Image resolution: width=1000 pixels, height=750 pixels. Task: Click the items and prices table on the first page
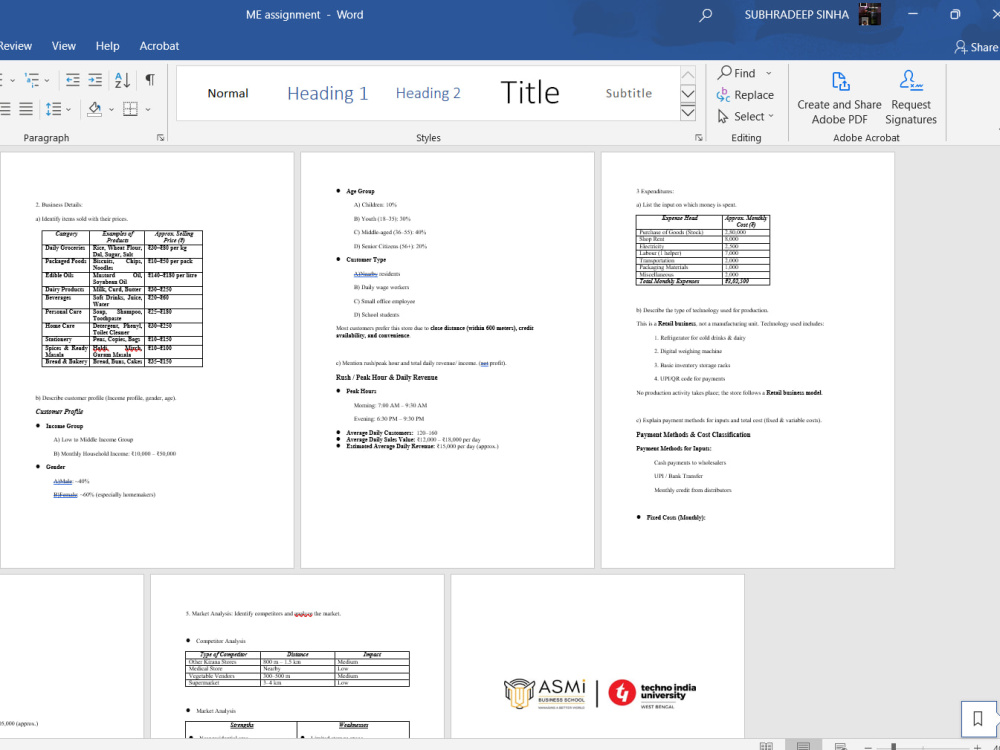[x=122, y=298]
